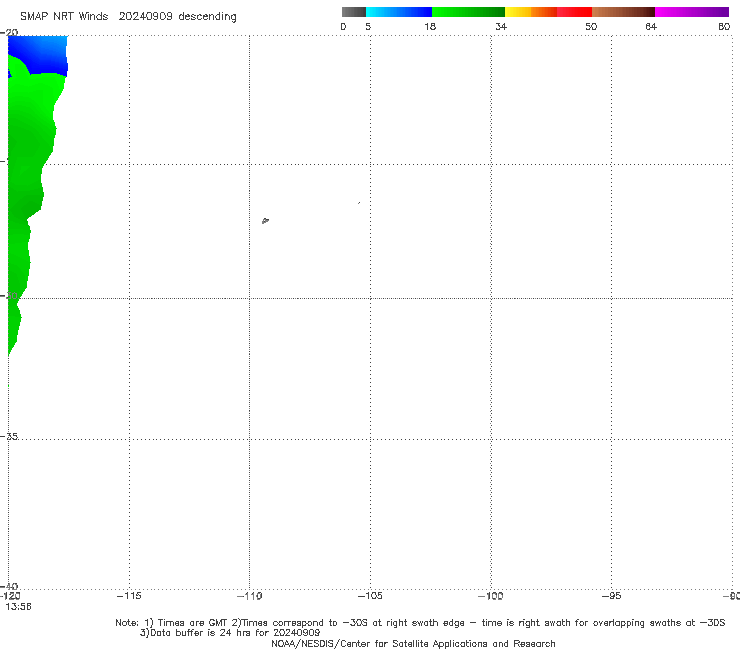
Task: Click the 'Note: 1) Times are GMT' line
Action: 420,623
